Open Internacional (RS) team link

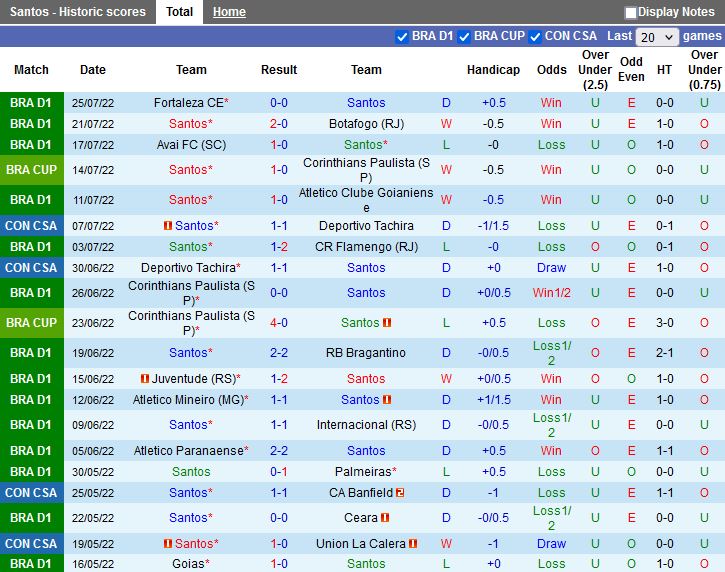point(366,425)
